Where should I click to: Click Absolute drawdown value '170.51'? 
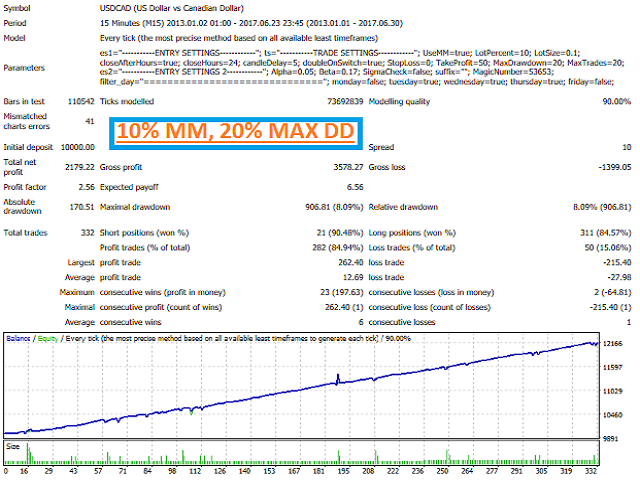(x=82, y=207)
